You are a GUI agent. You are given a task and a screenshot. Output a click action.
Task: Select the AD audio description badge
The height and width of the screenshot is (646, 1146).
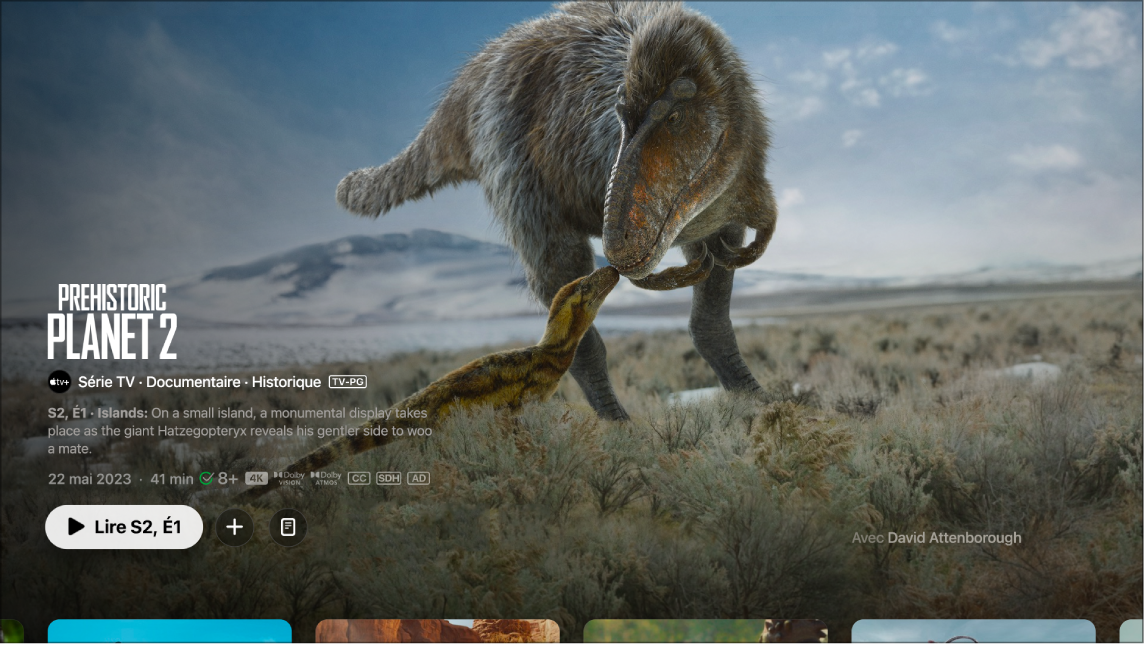[x=418, y=479]
